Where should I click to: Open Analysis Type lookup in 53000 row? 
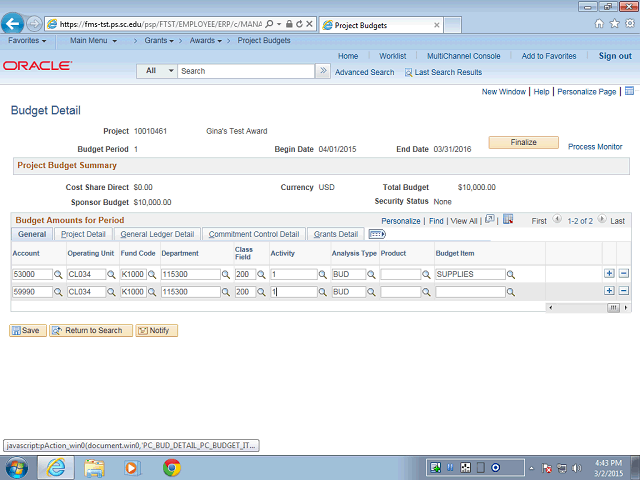tap(371, 275)
